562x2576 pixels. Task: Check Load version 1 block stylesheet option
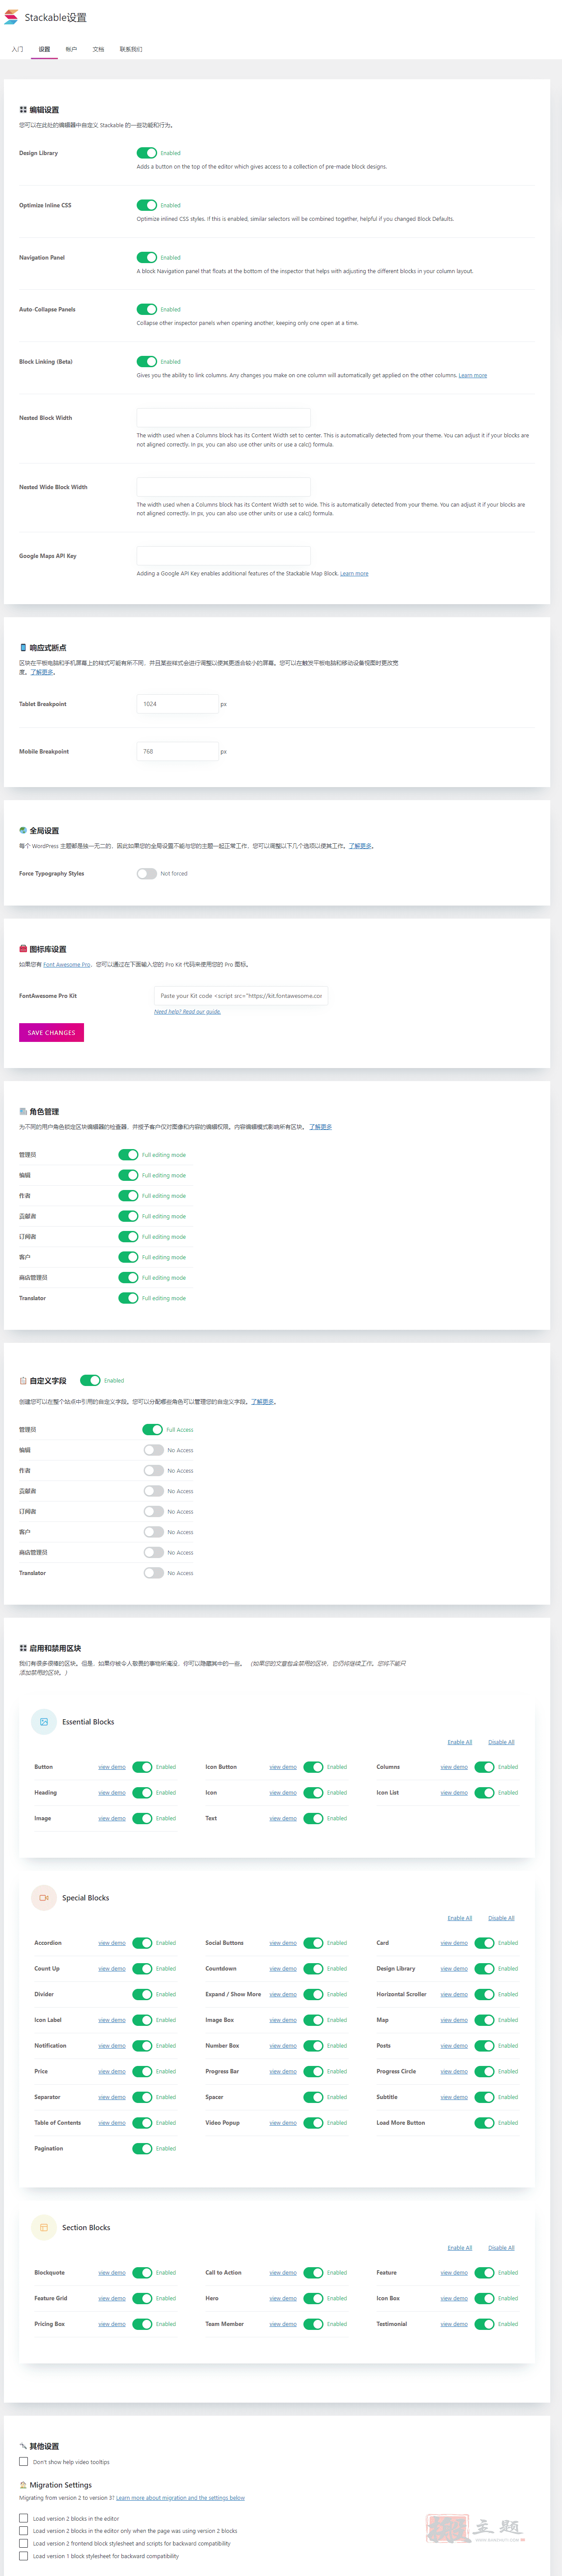point(24,2556)
